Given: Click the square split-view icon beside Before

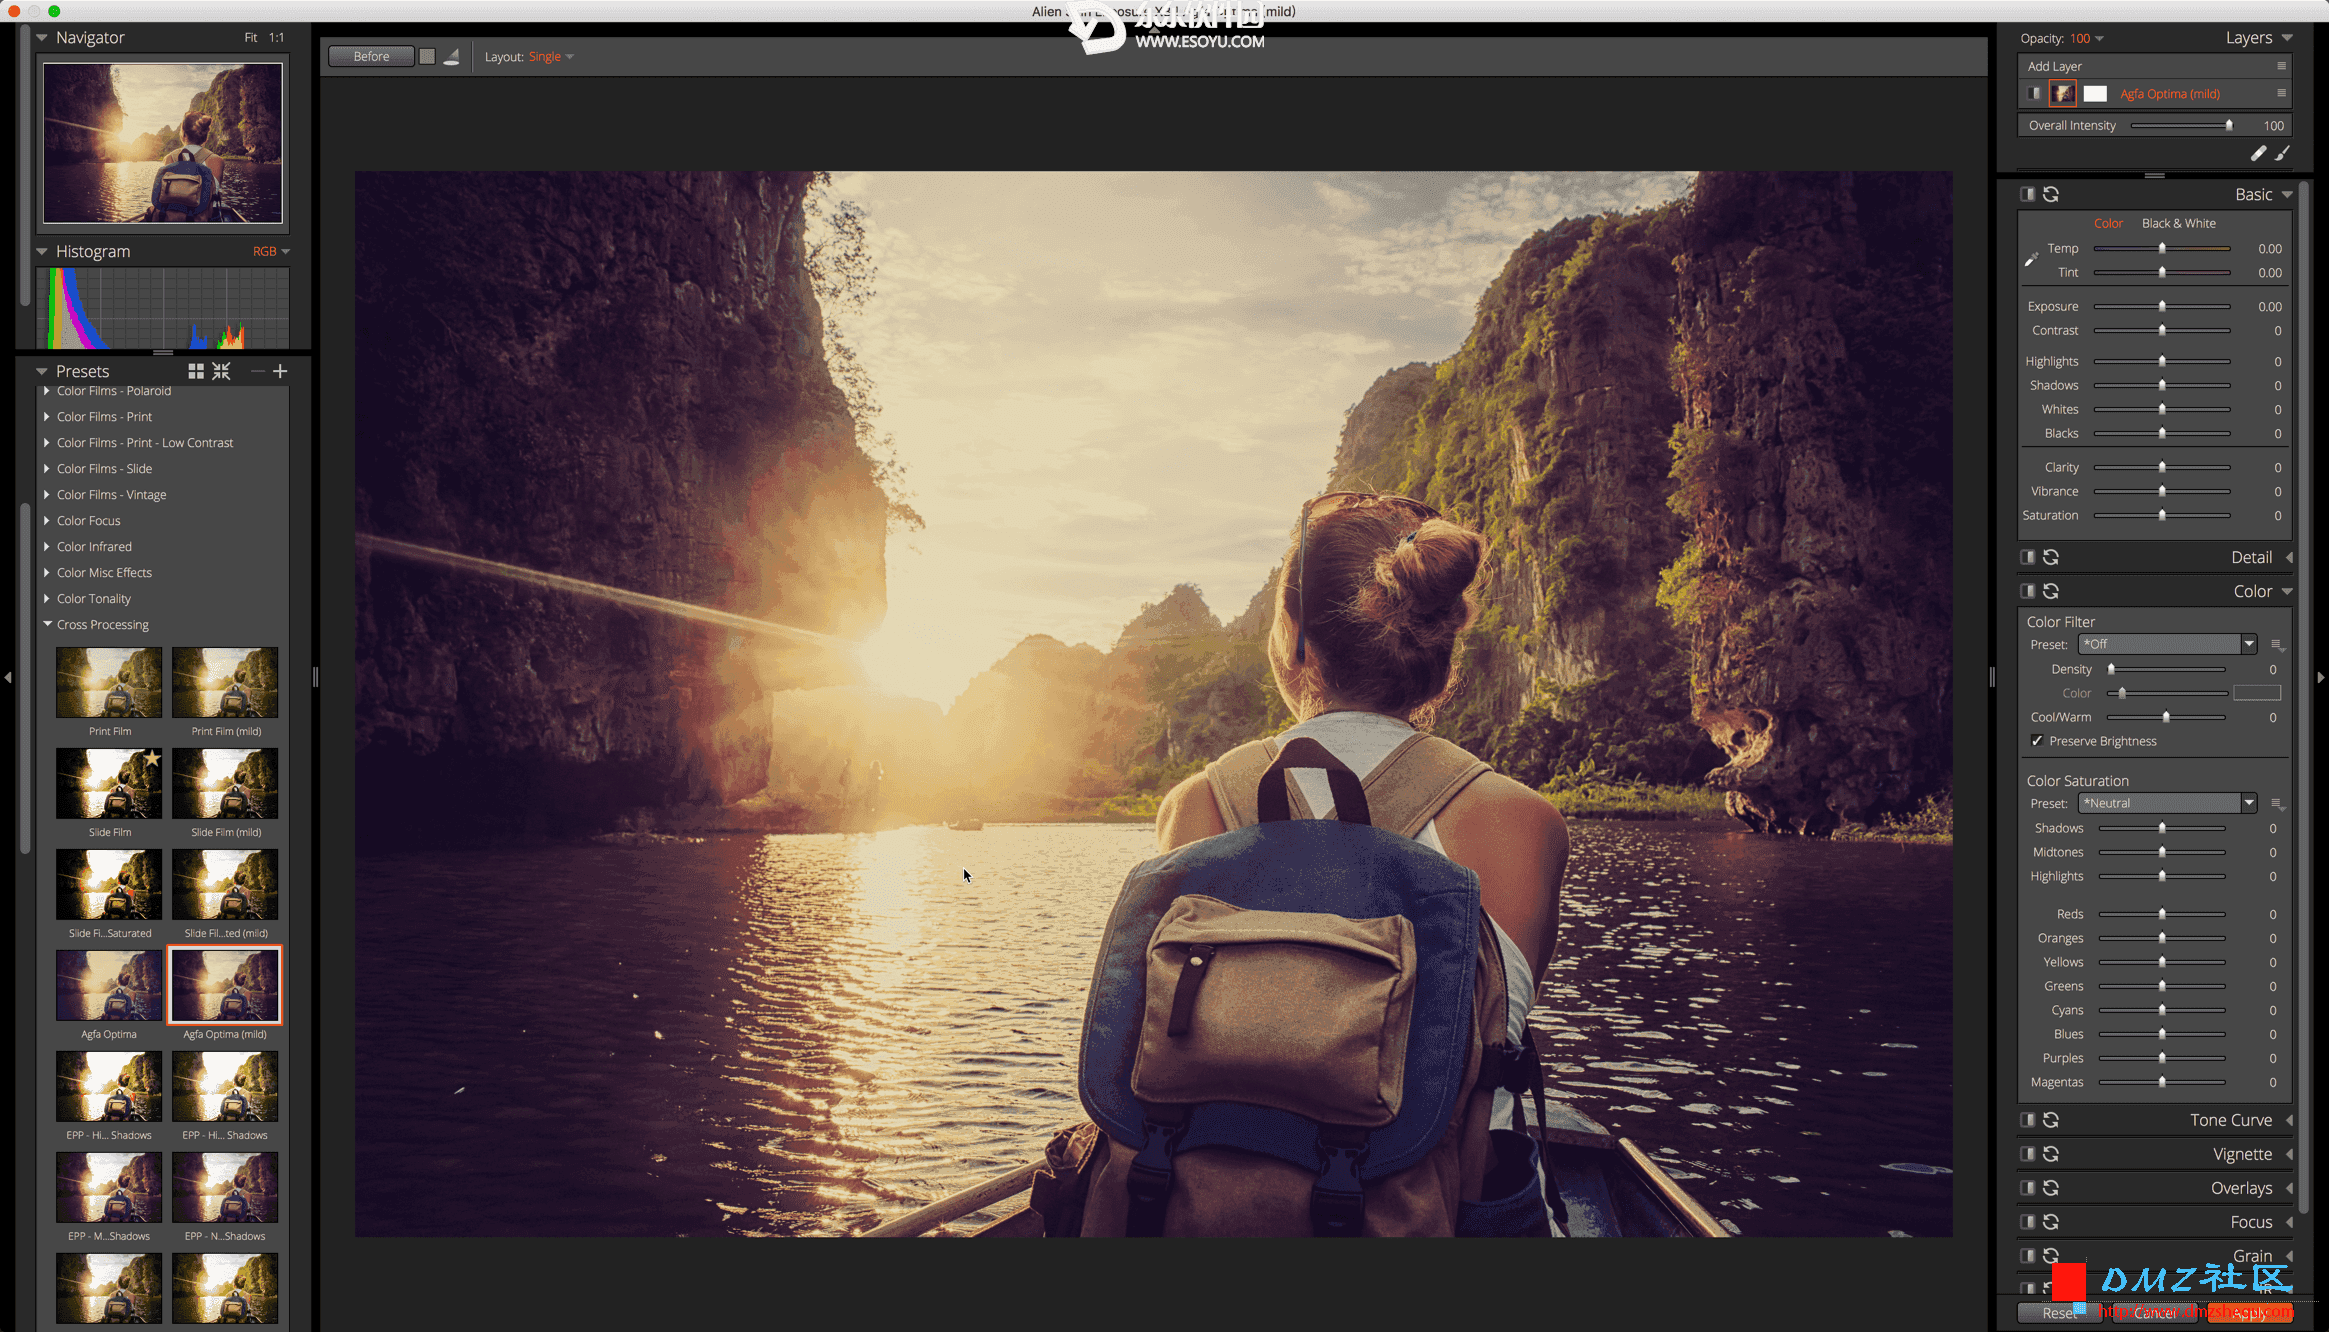Looking at the screenshot, I should [427, 57].
